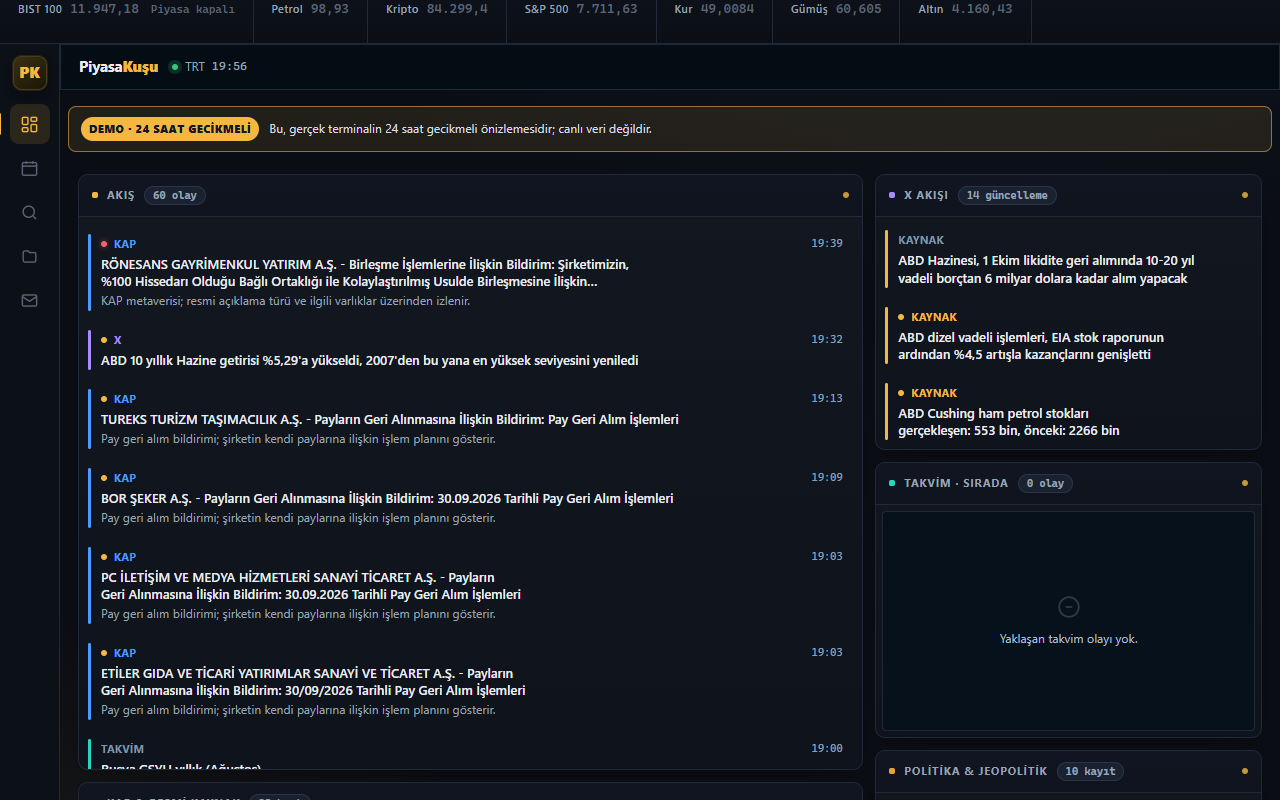Open the ABD Hazinesi 1 Ekim likidite update
The image size is (1280, 800).
1068,260
